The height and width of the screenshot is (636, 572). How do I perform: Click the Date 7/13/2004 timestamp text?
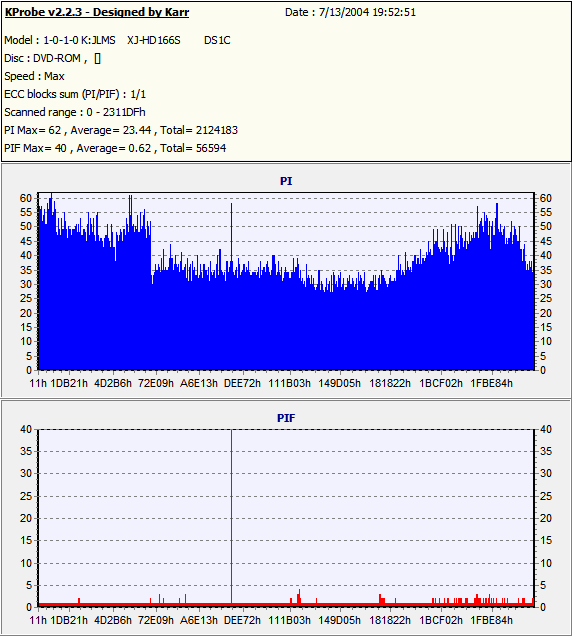click(350, 12)
